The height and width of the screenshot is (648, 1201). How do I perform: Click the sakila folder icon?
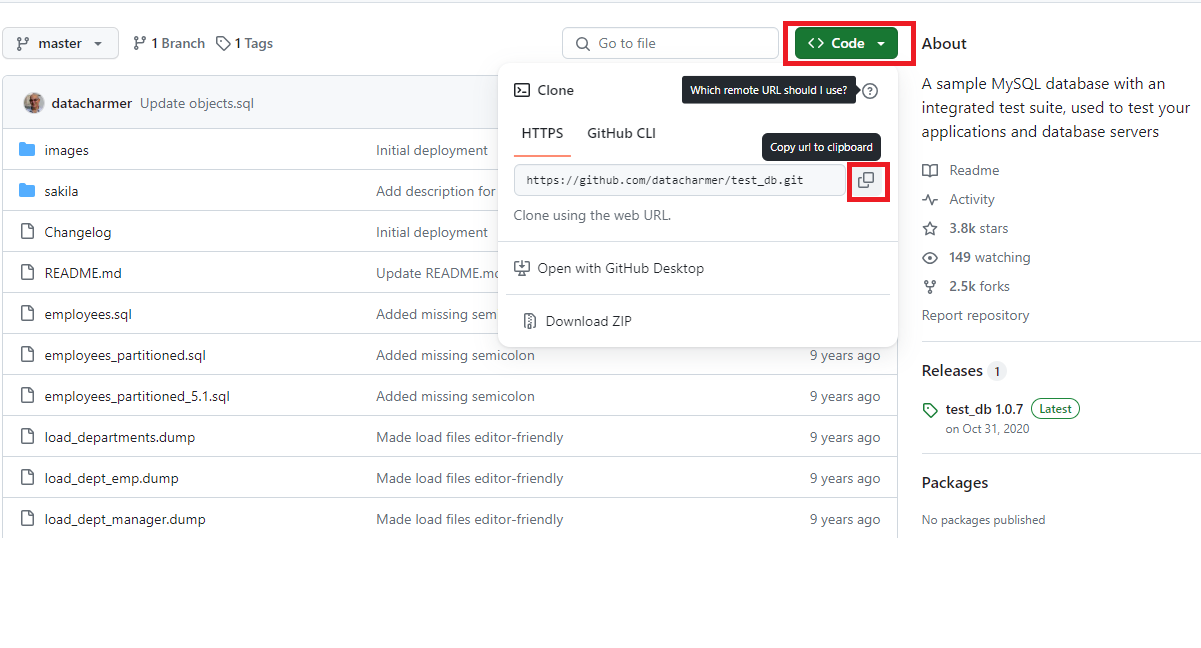pyautogui.click(x=27, y=191)
